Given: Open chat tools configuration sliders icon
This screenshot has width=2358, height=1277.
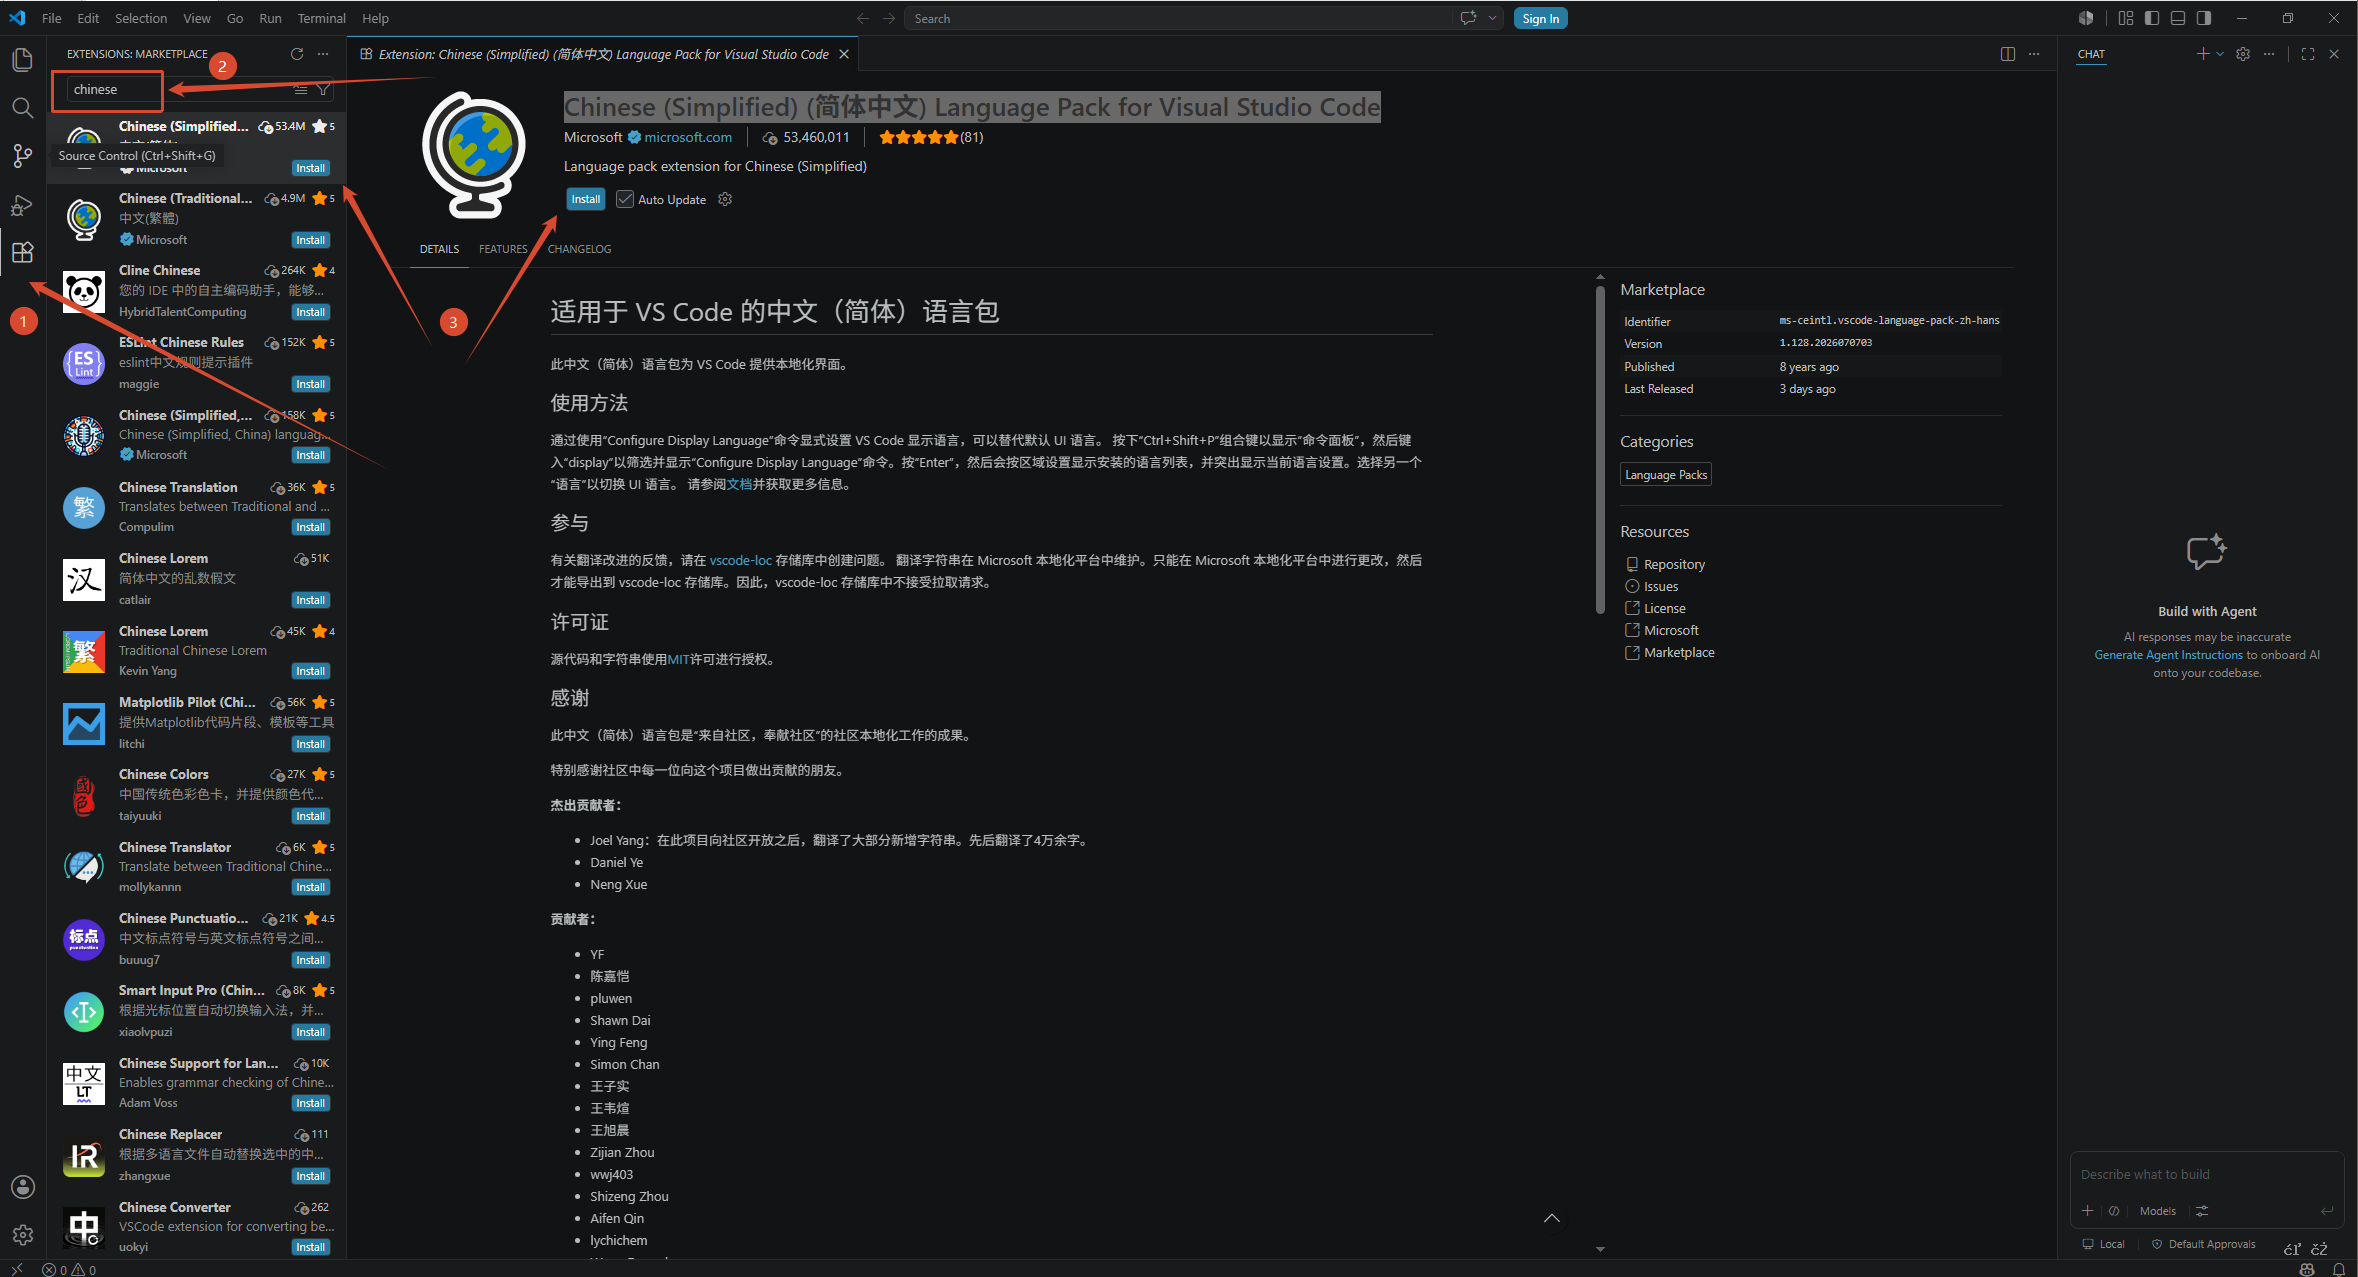Looking at the screenshot, I should [2202, 1210].
